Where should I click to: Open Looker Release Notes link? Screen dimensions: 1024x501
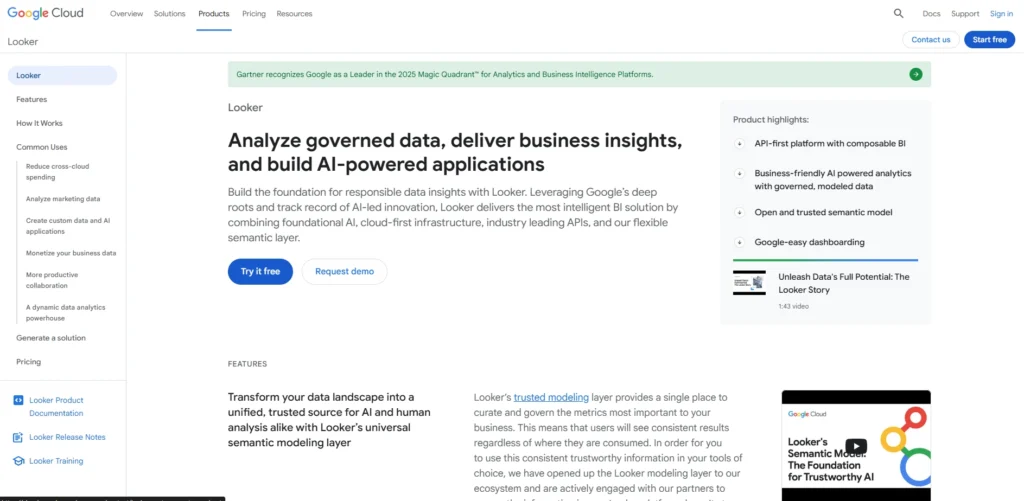tap(67, 437)
